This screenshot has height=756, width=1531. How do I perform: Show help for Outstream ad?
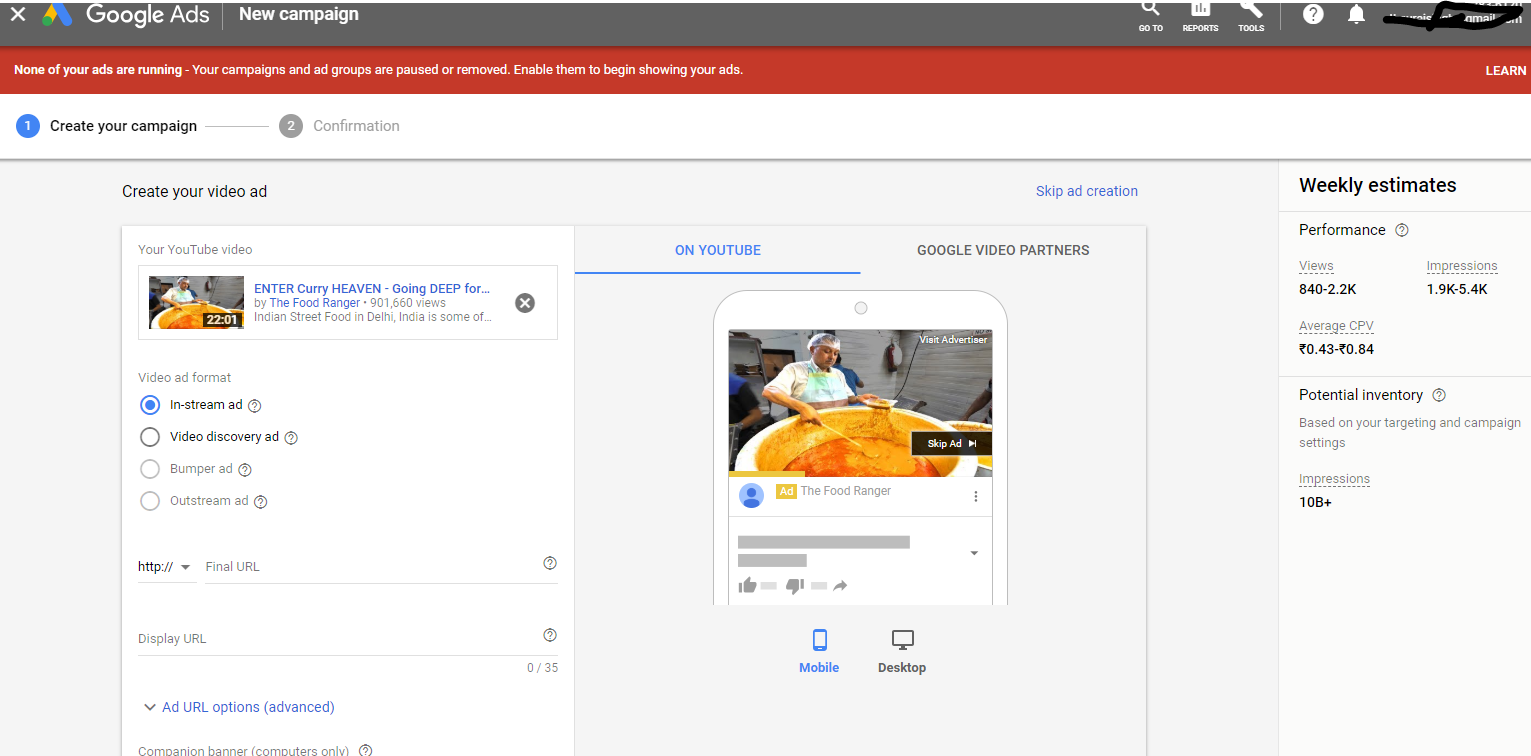click(261, 502)
